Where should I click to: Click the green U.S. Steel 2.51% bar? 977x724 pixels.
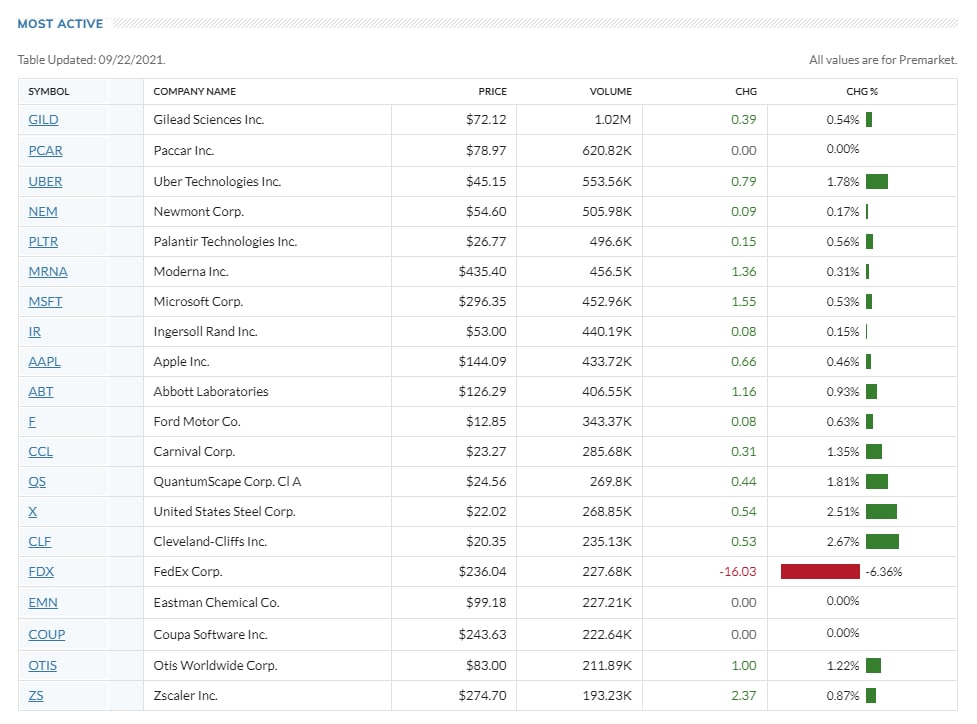(881, 512)
